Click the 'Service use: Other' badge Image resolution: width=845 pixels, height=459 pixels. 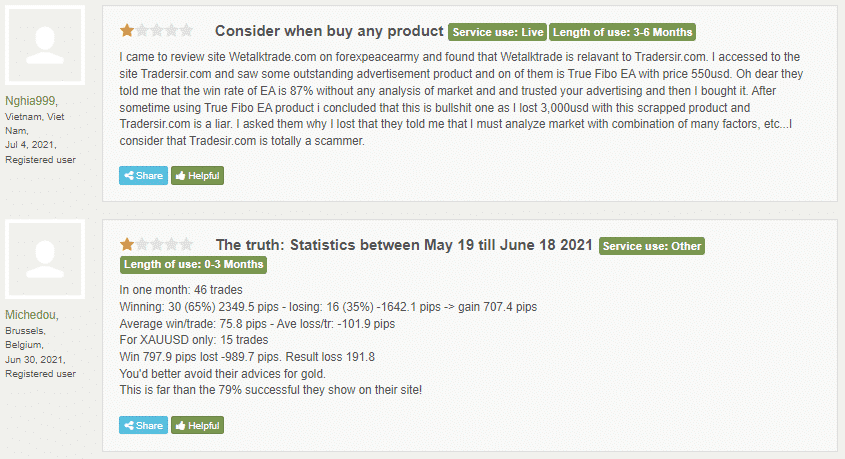click(653, 246)
